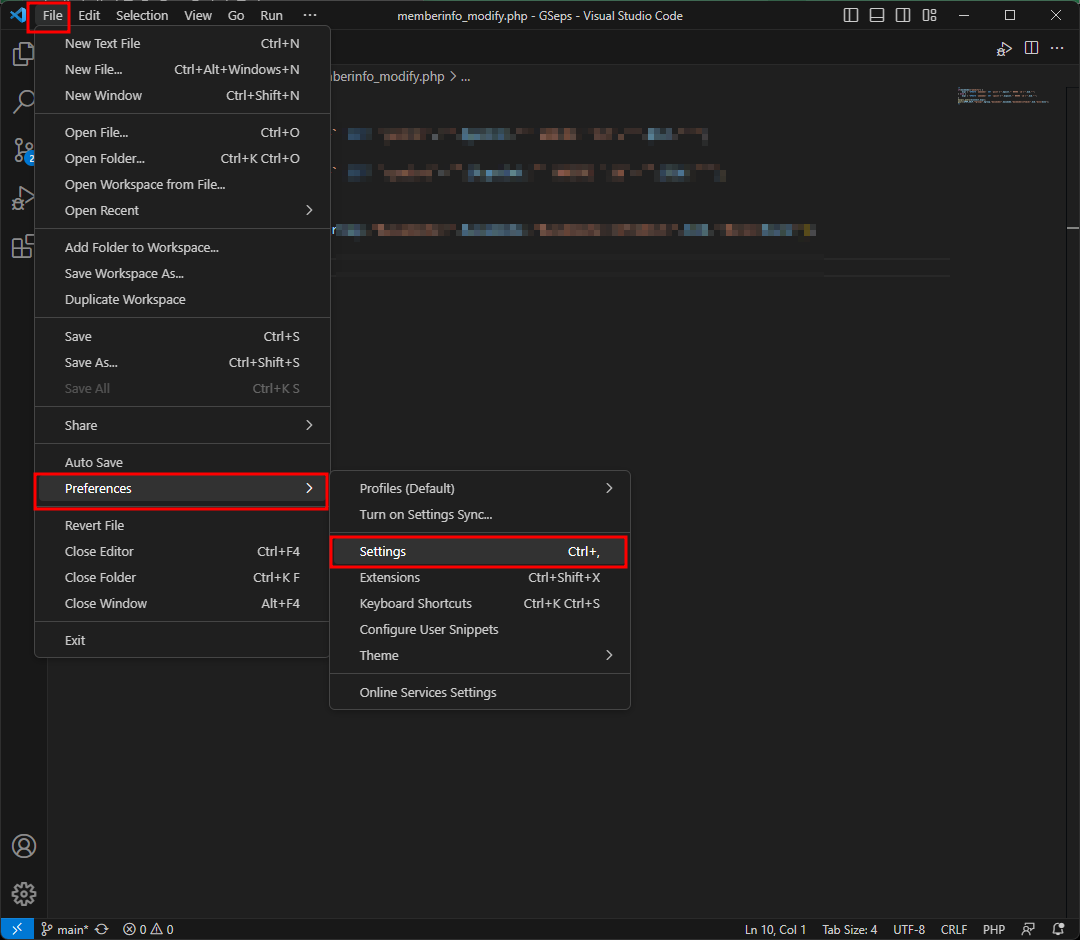Expand Theme submenu
Image resolution: width=1080 pixels, height=940 pixels.
click(x=479, y=655)
